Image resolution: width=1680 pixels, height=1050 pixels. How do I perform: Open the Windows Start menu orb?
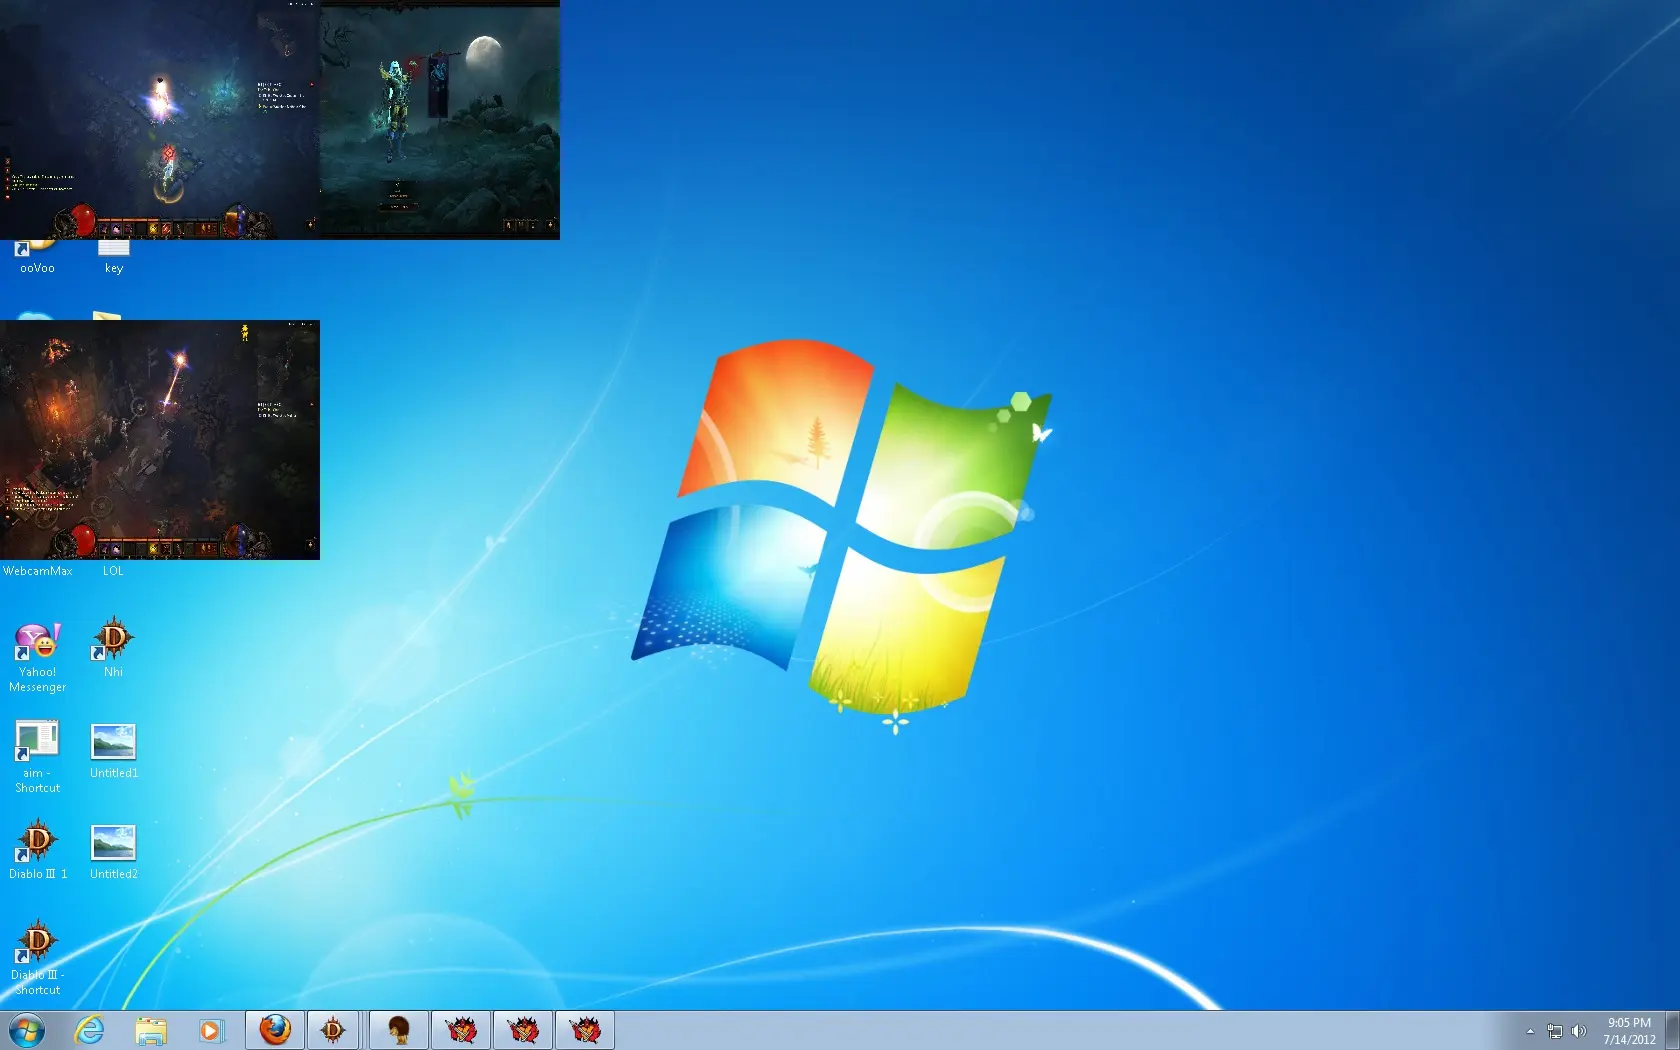tap(27, 1030)
